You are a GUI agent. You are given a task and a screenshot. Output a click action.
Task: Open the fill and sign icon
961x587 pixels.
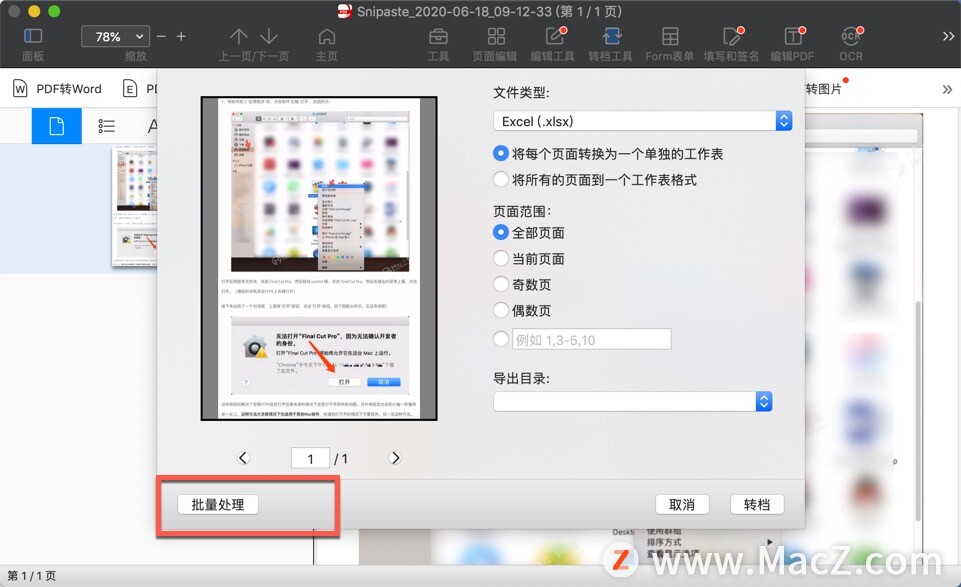click(732, 36)
